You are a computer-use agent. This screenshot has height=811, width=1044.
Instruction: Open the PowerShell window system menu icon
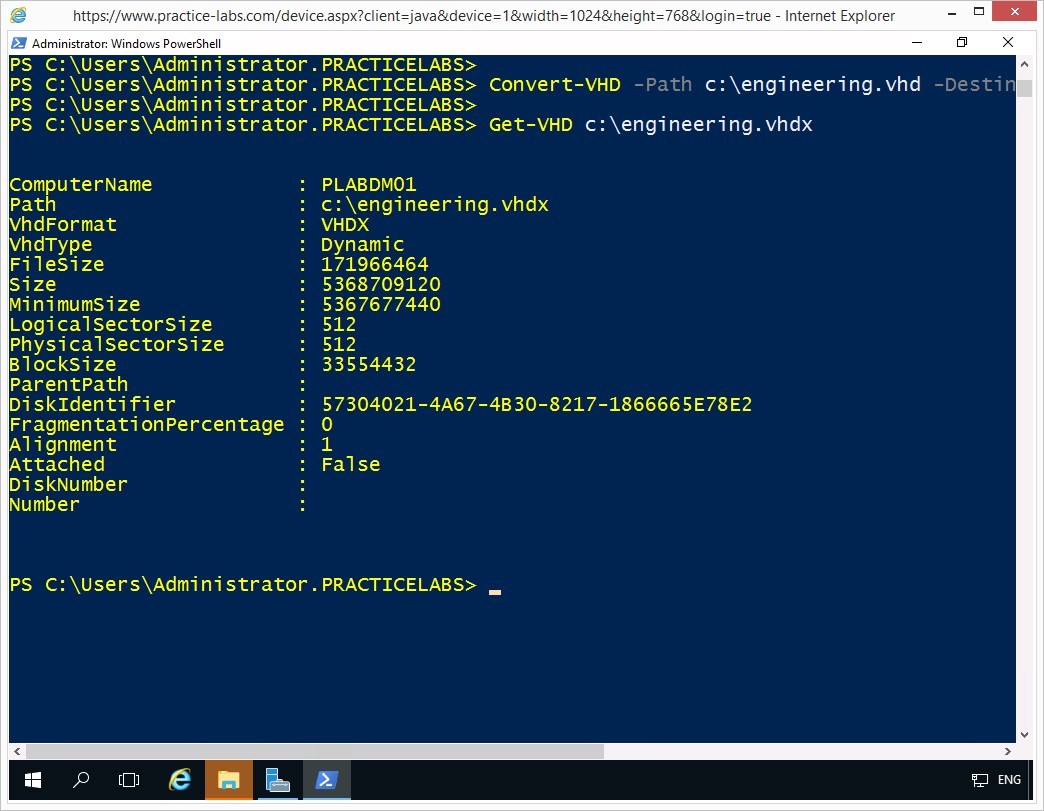[19, 44]
